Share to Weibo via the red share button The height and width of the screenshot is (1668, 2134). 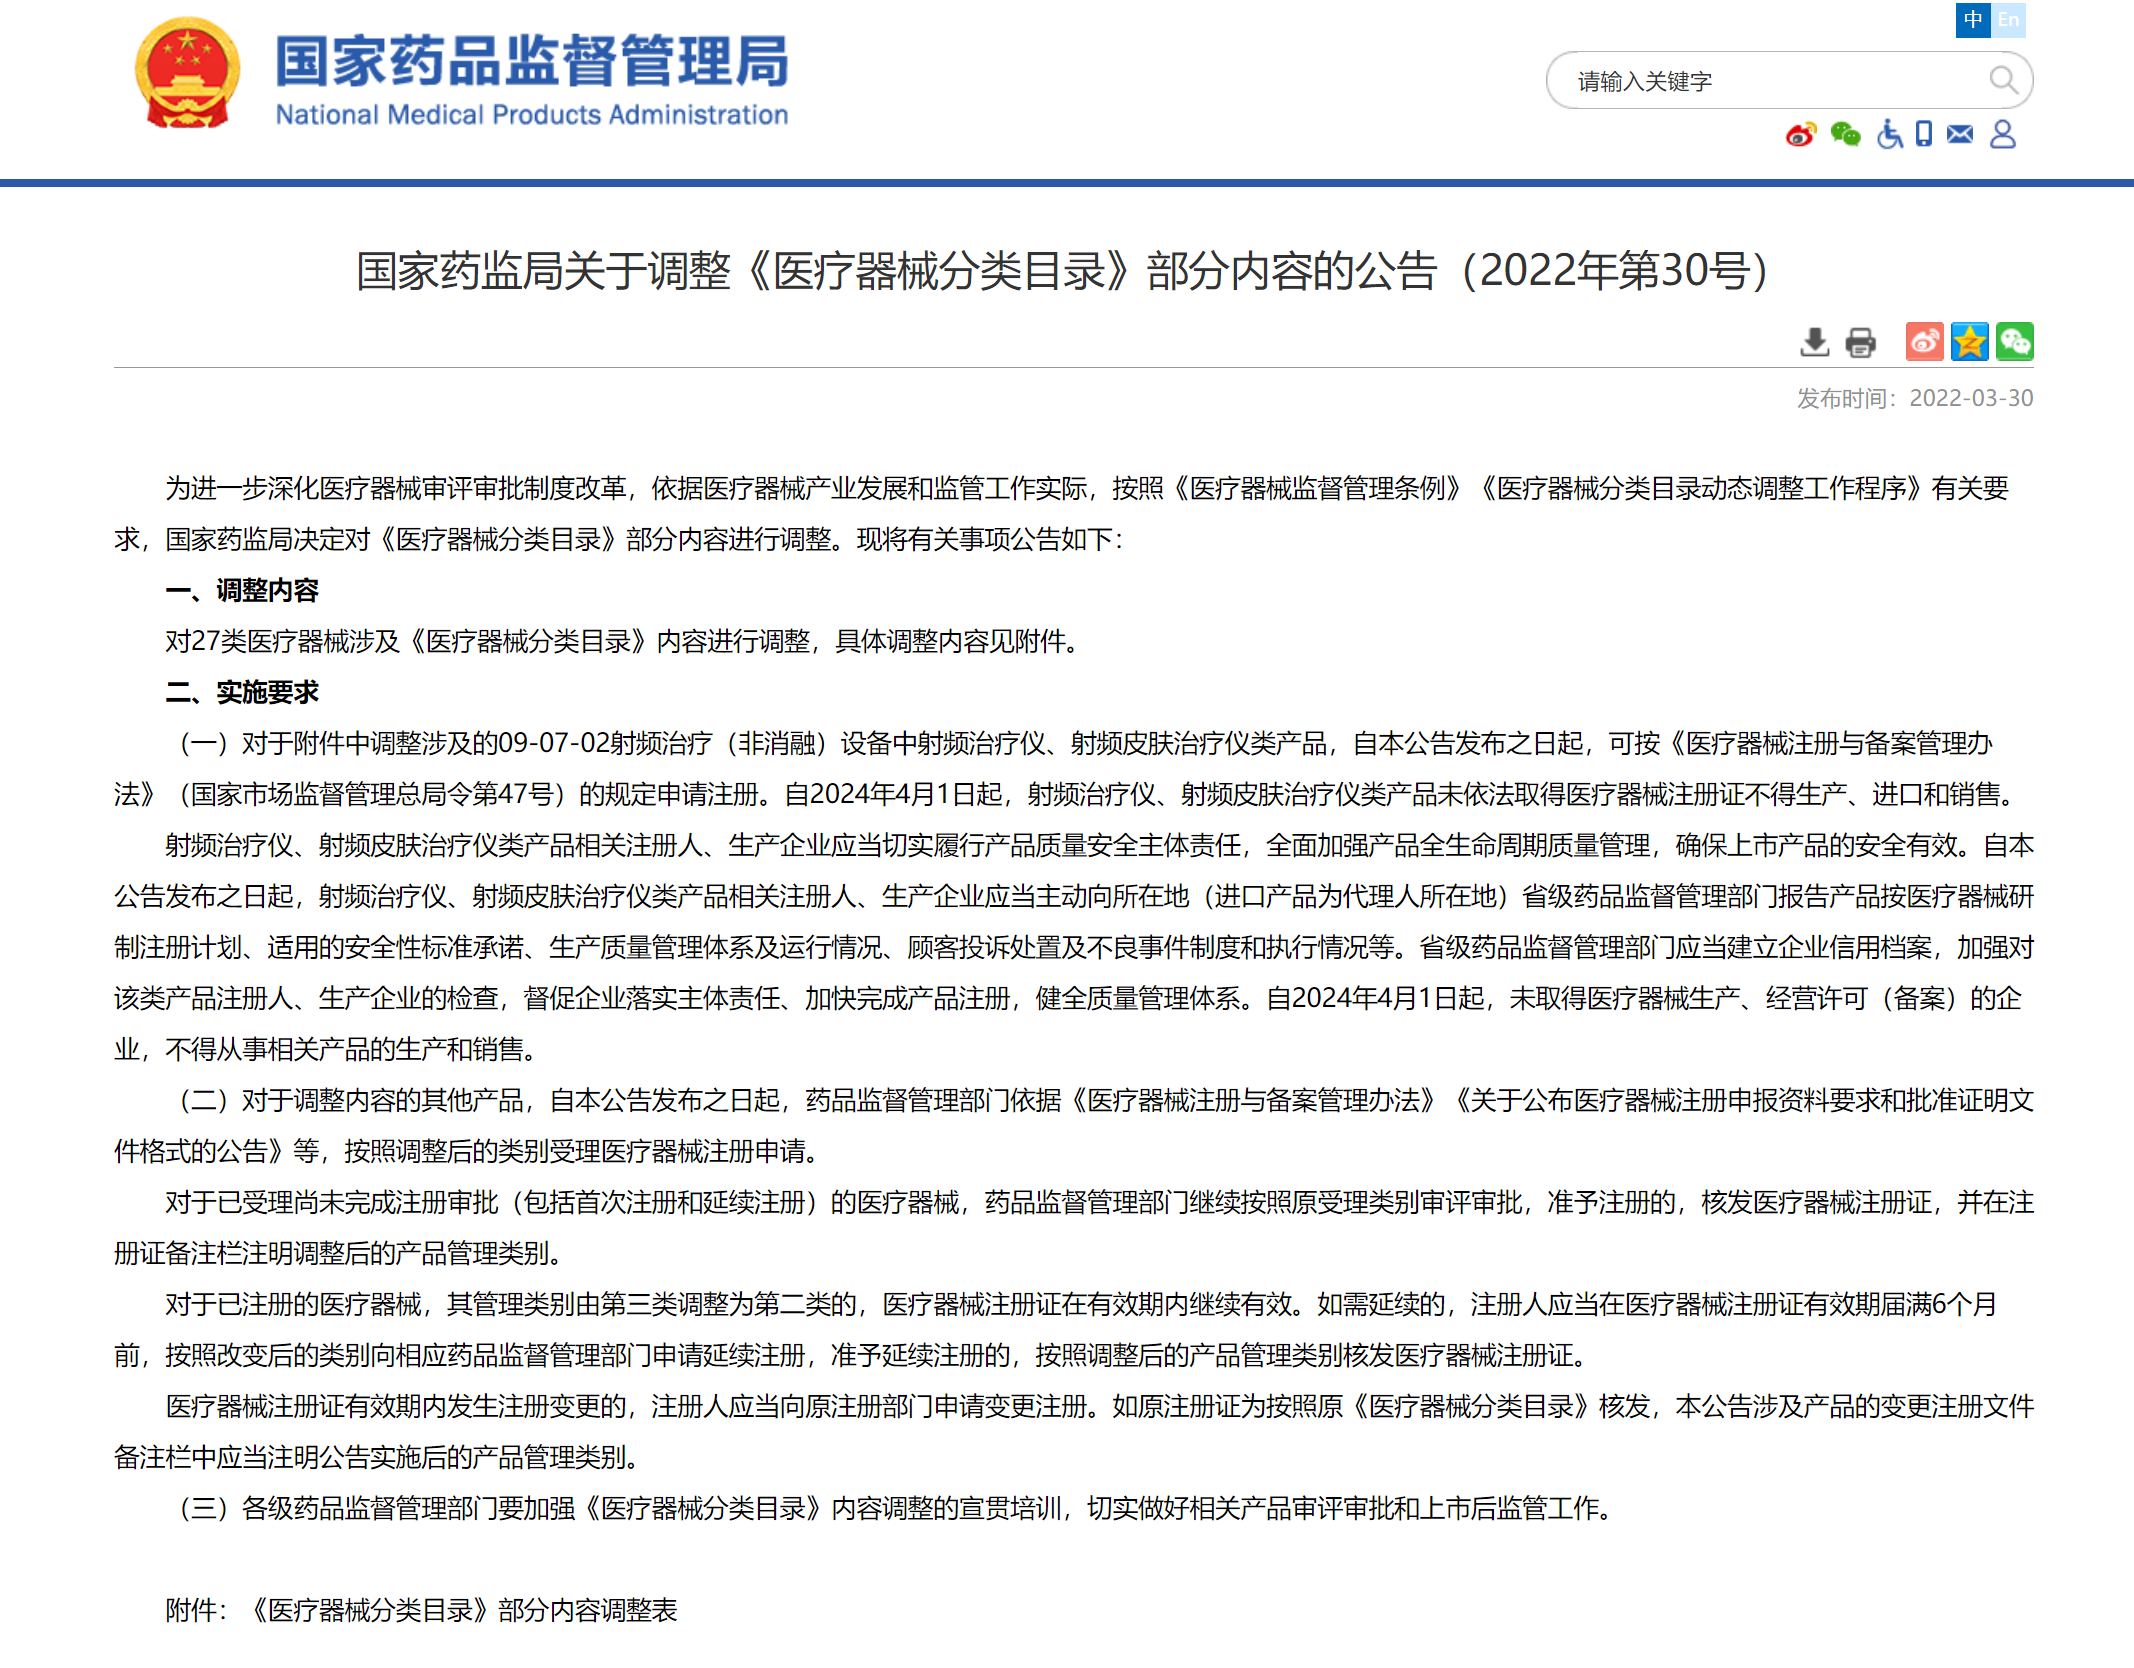[1924, 342]
